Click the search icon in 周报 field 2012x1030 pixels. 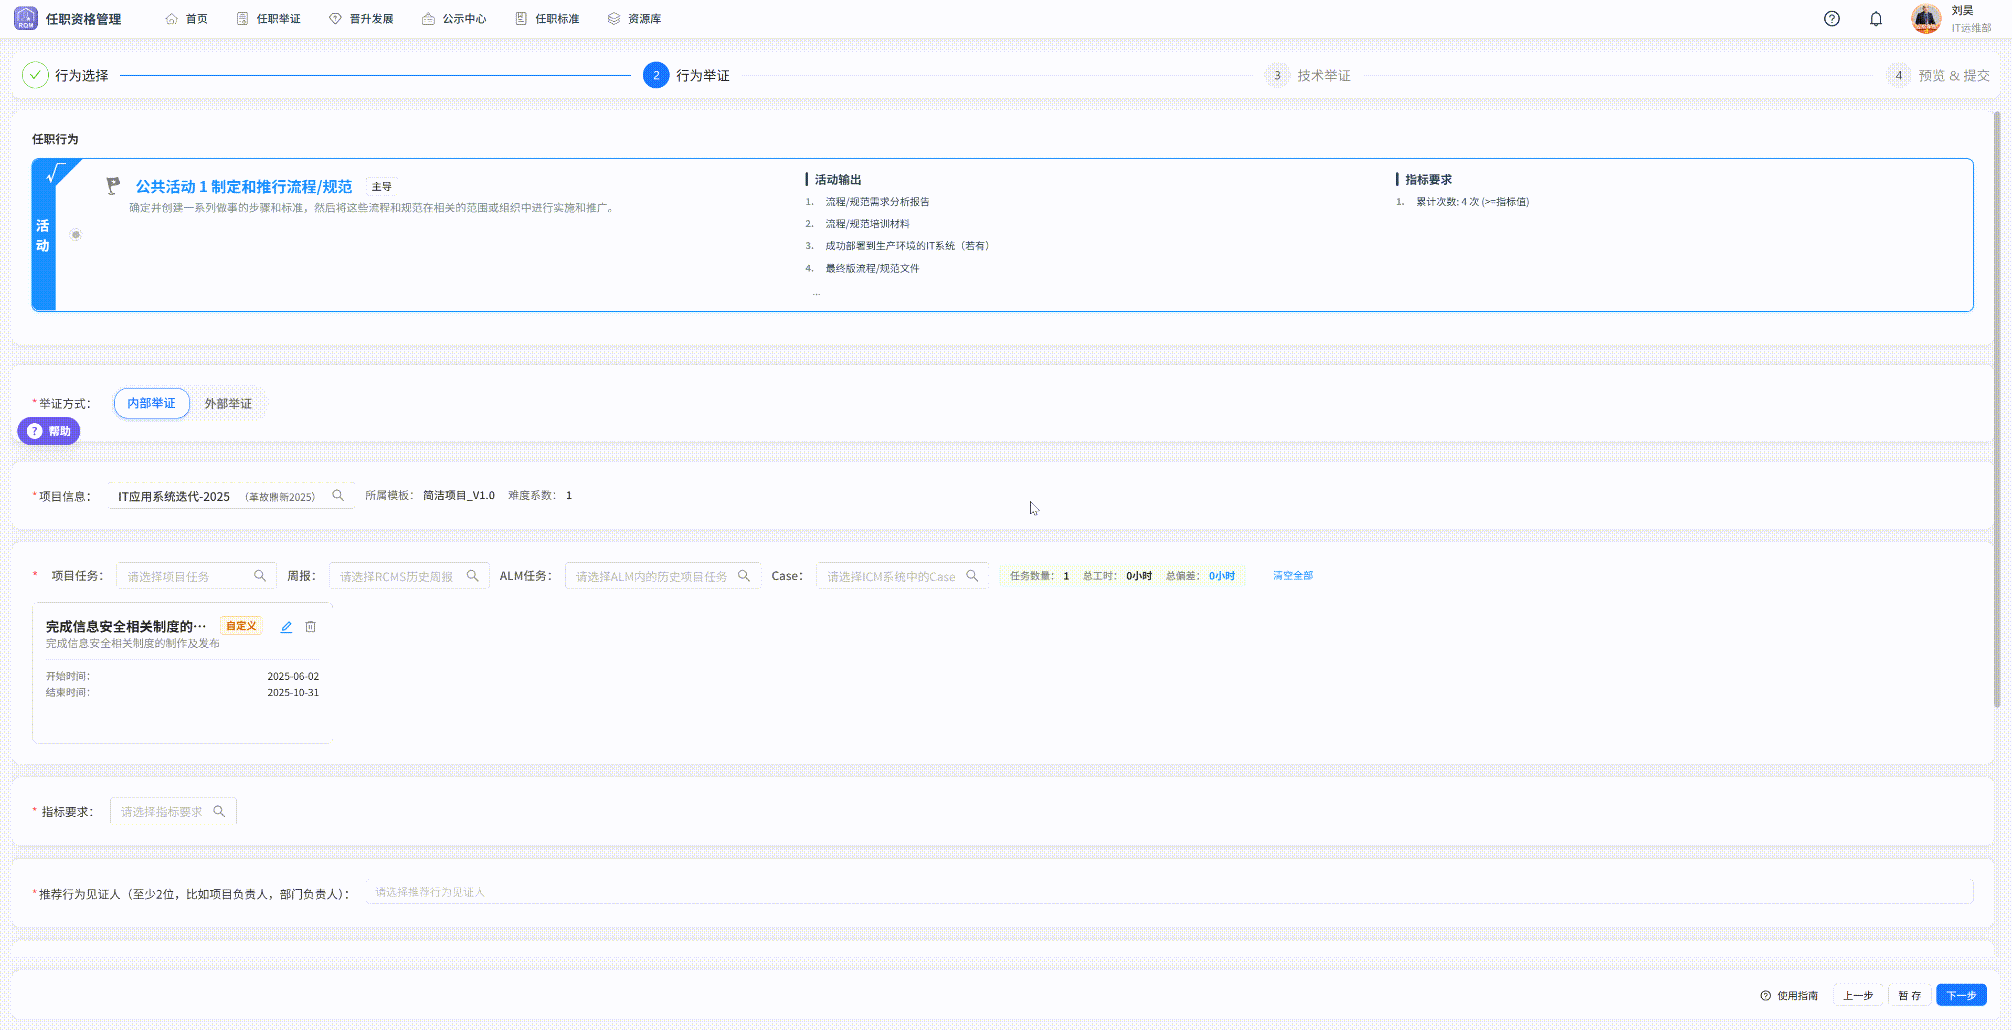473,576
